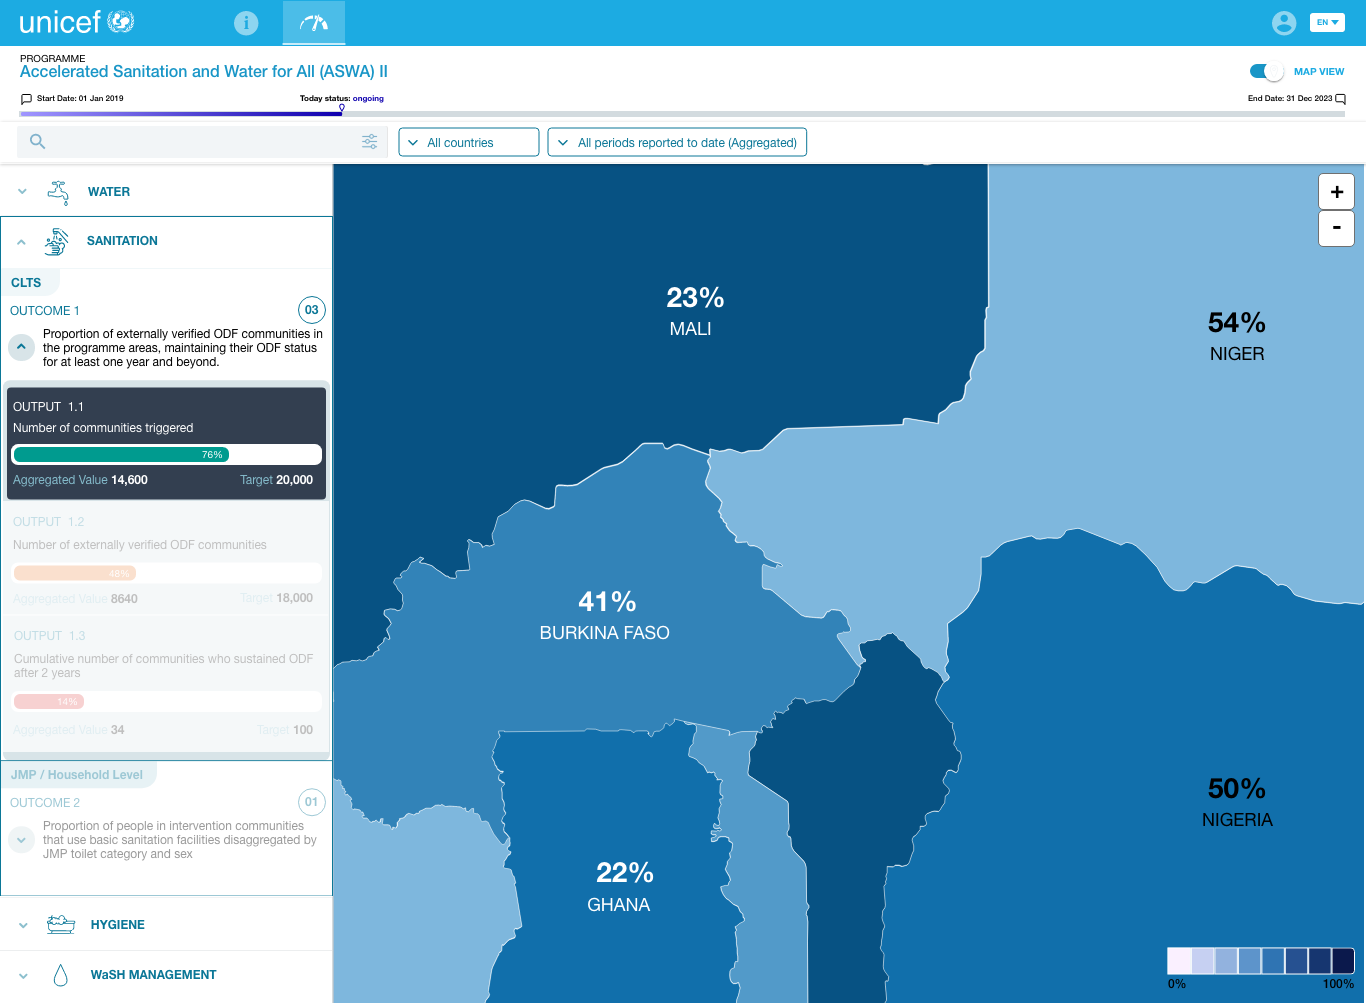The image size is (1366, 1003).
Task: Click the end date comment icon
Action: coord(1341,99)
